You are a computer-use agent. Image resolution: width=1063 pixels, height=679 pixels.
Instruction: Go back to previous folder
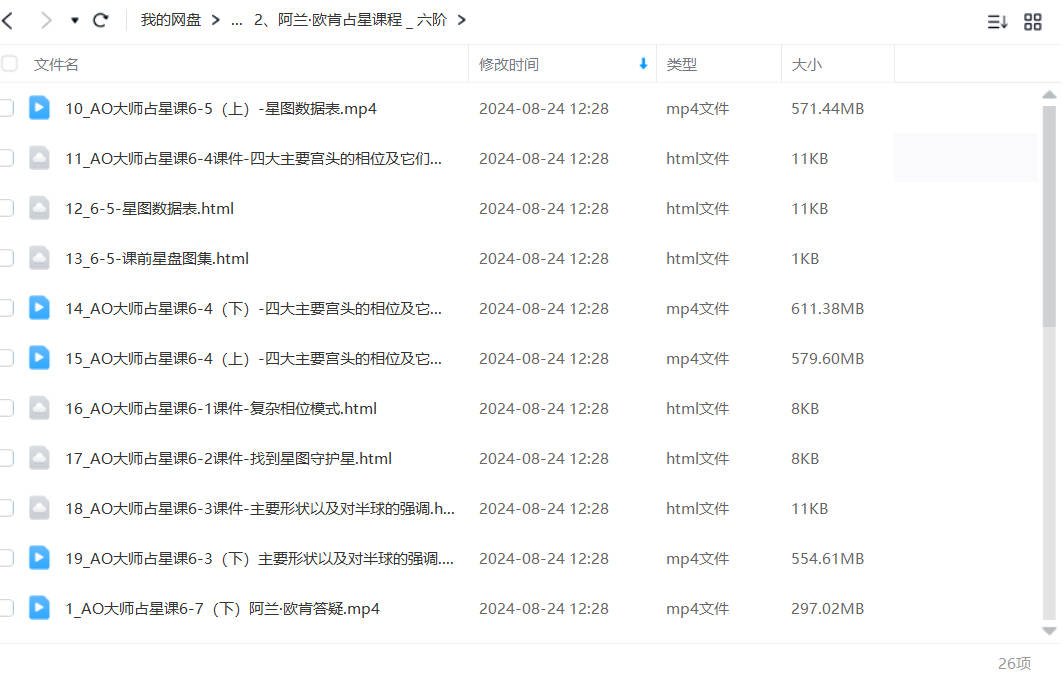(x=7, y=20)
